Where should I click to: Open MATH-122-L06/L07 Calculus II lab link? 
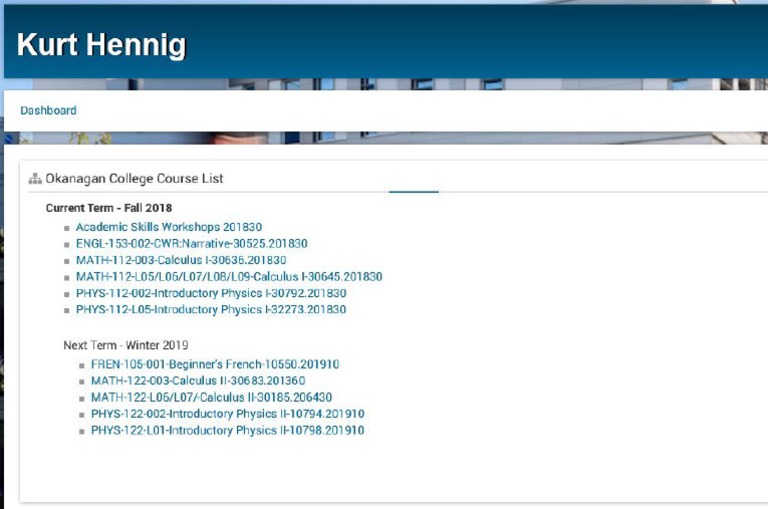click(x=211, y=397)
